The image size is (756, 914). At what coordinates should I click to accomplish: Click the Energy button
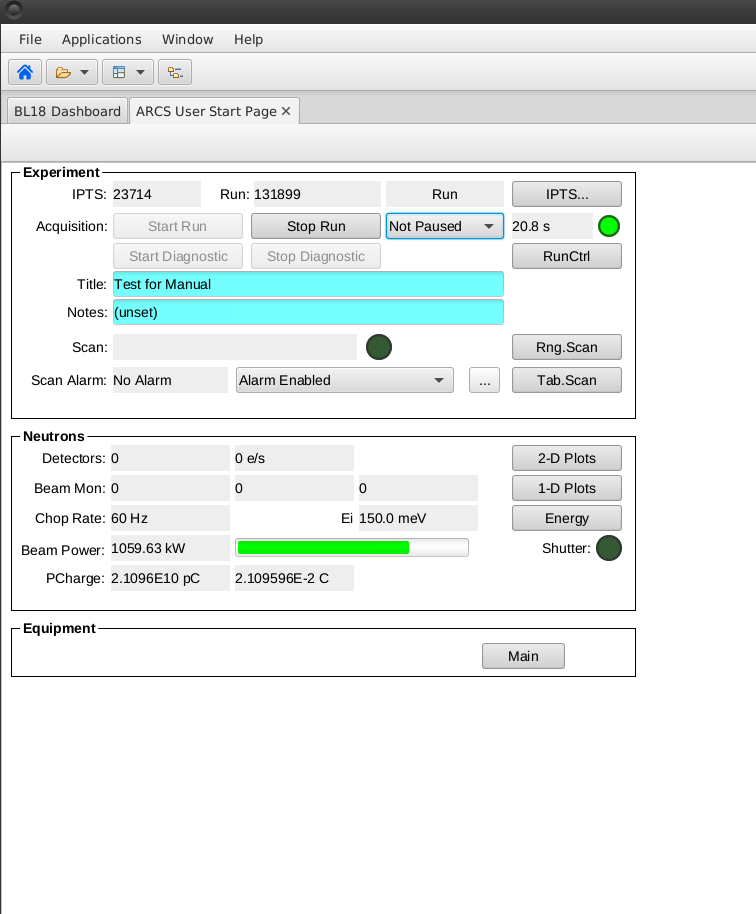click(567, 518)
